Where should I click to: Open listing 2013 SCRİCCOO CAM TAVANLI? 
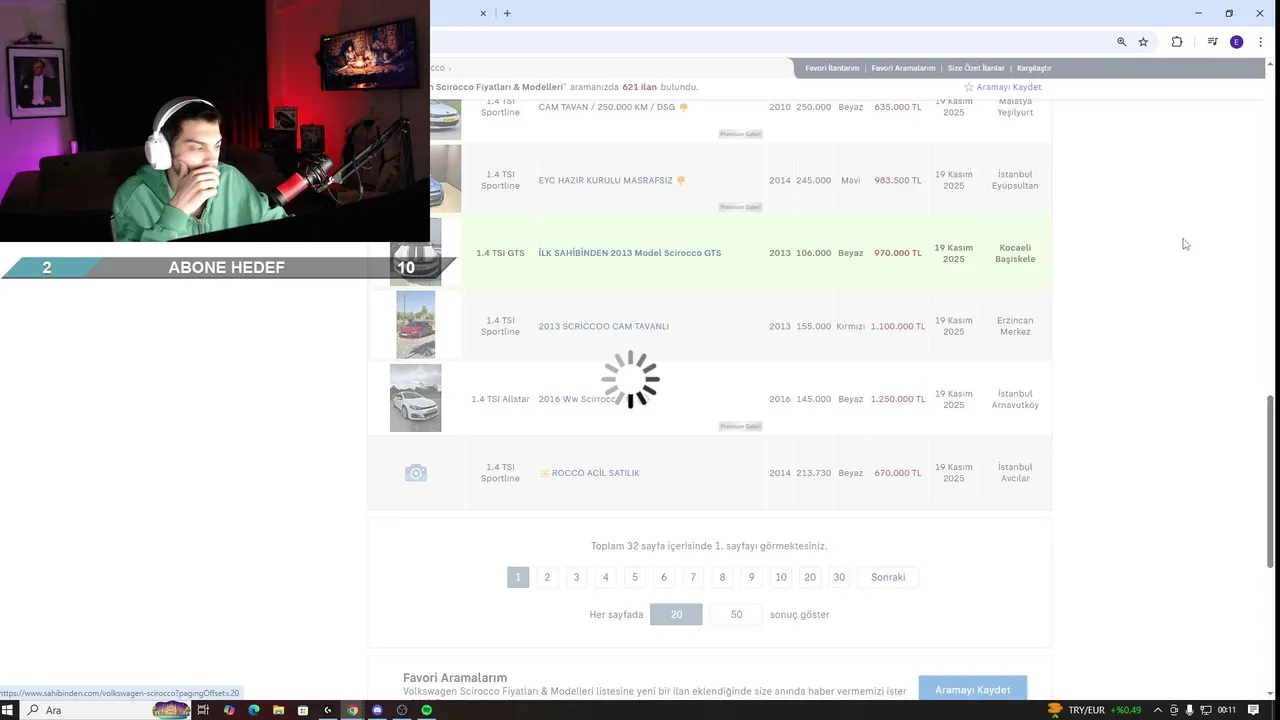604,326
